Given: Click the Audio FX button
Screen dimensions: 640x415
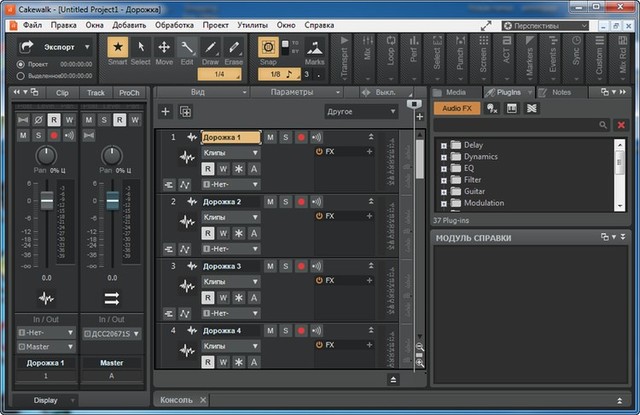Looking at the screenshot, I should [x=455, y=108].
